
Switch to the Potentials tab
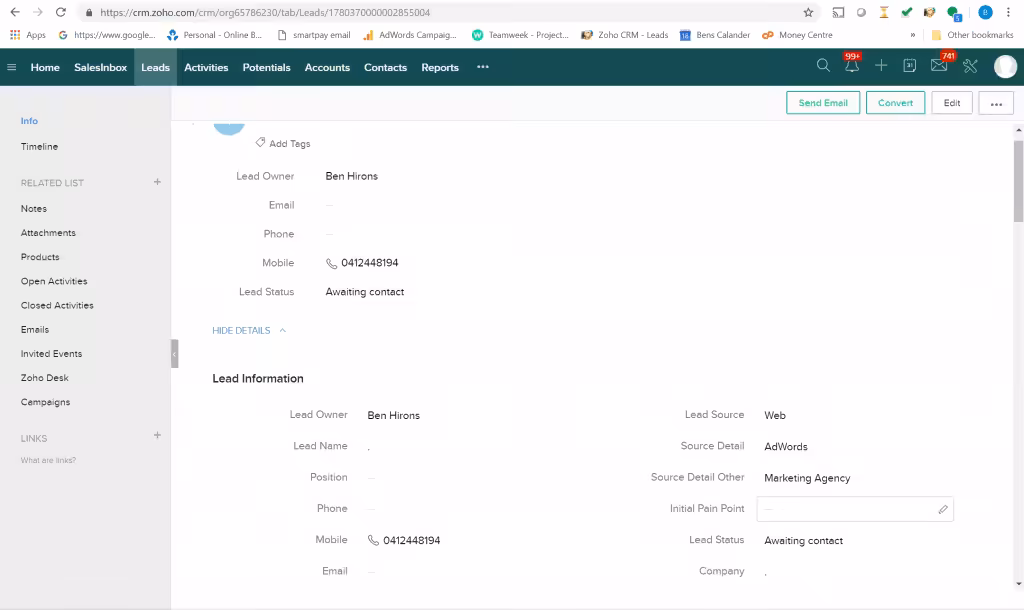click(x=266, y=68)
